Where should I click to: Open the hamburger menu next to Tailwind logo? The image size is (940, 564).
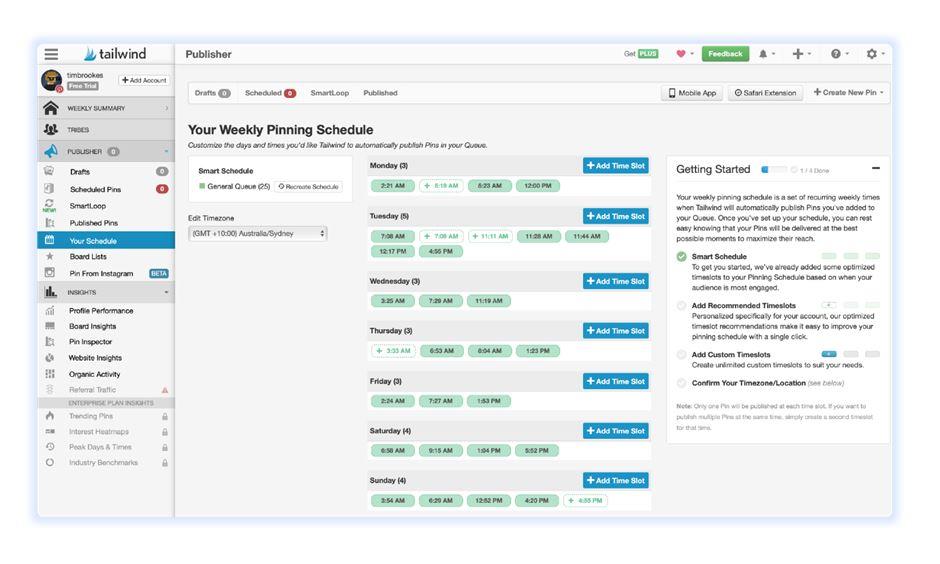tap(51, 54)
